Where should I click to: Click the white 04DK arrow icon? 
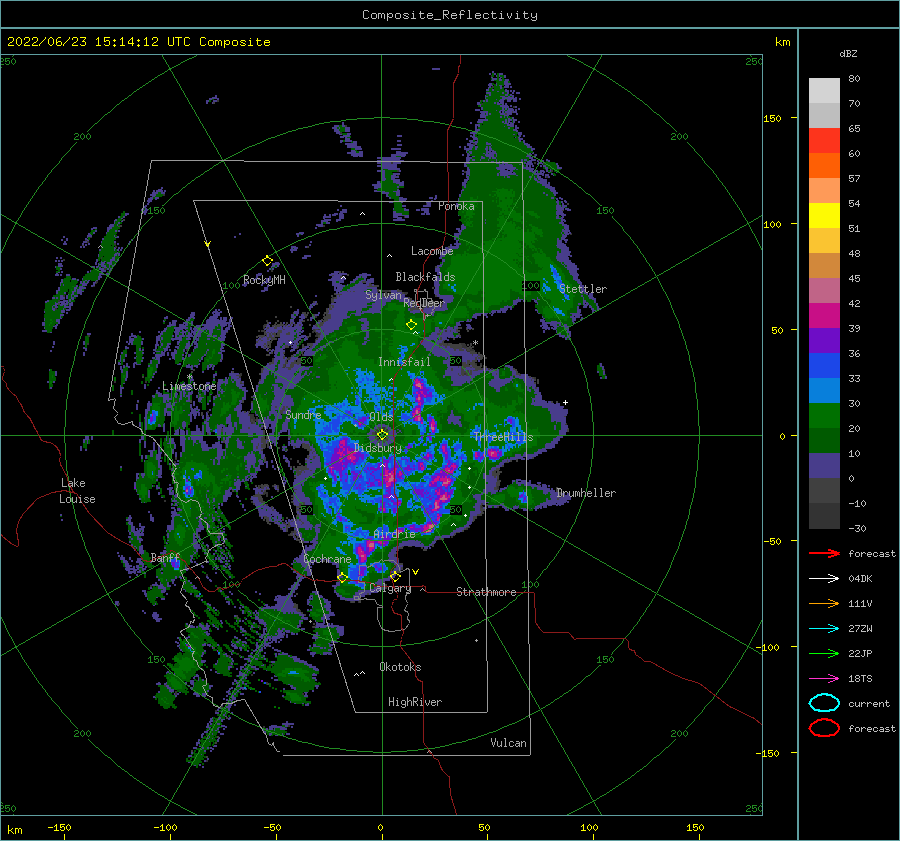coord(824,579)
